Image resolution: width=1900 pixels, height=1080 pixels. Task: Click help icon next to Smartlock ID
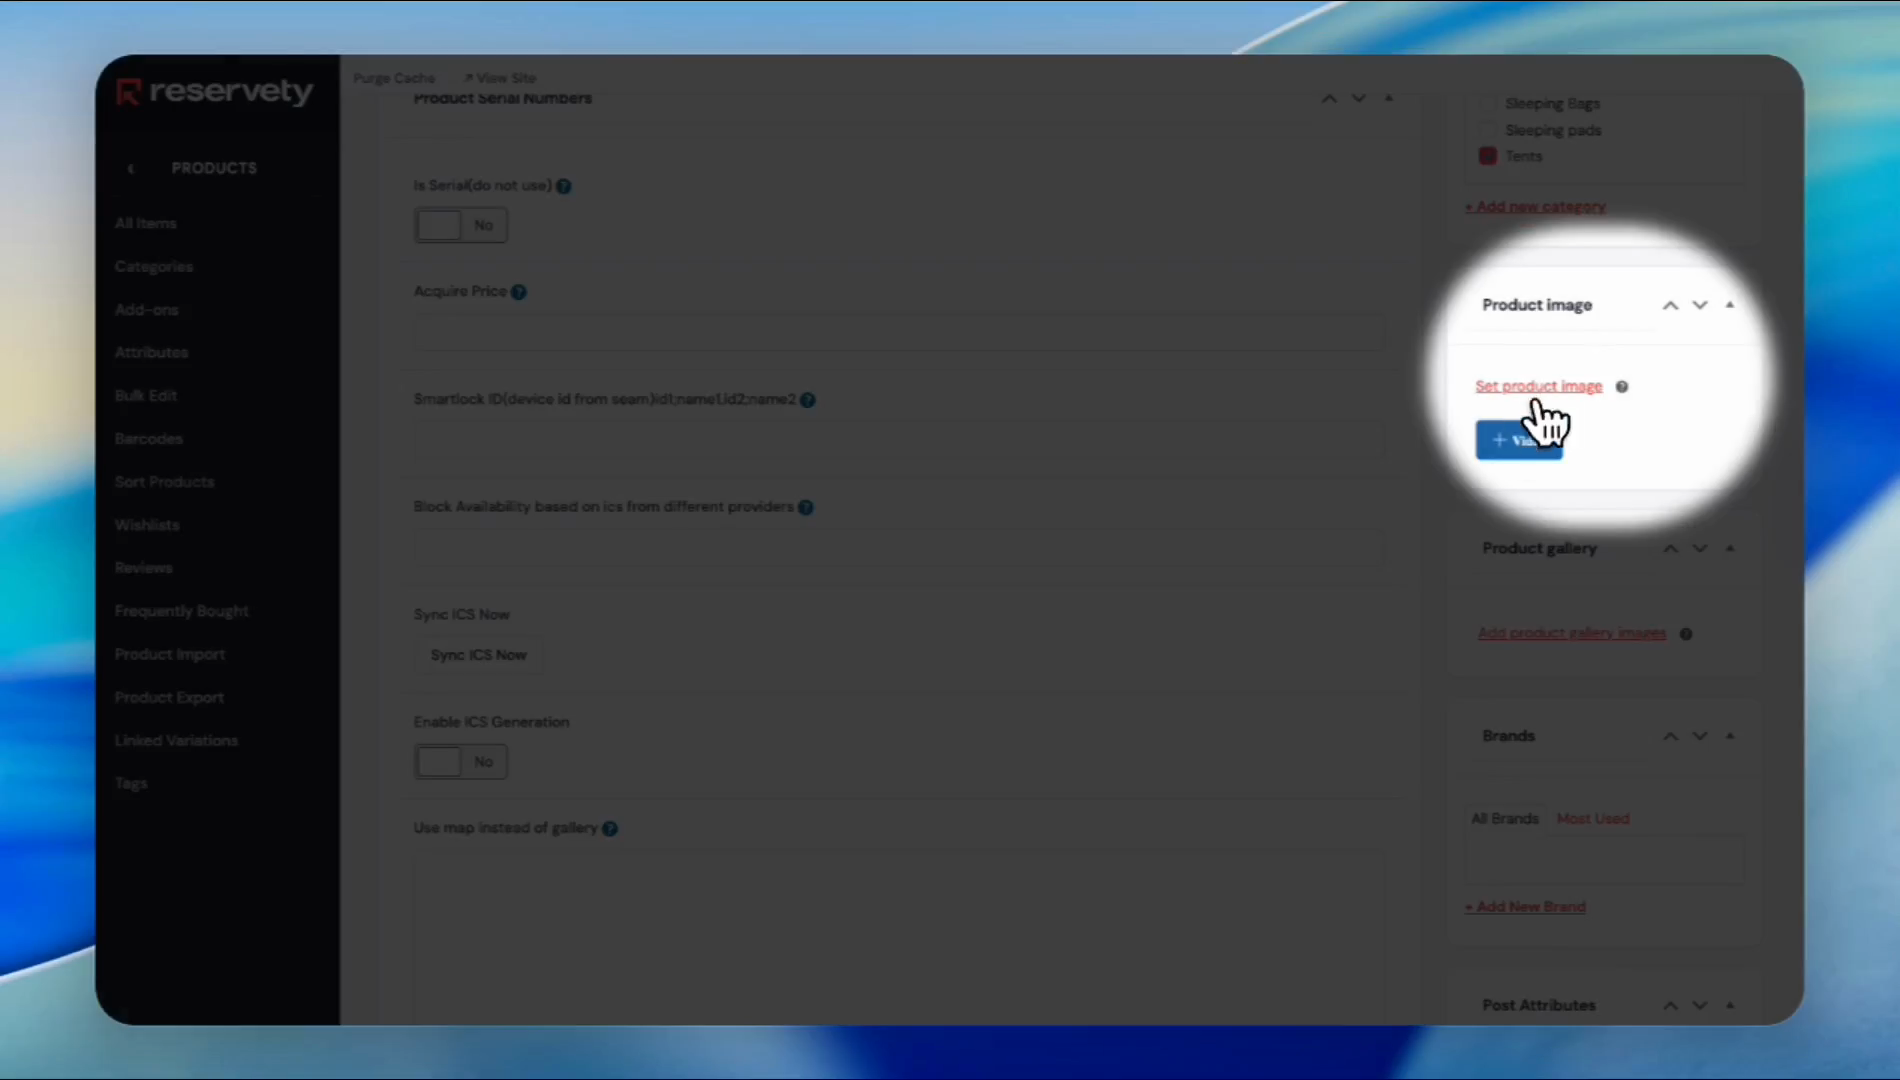pyautogui.click(x=808, y=400)
